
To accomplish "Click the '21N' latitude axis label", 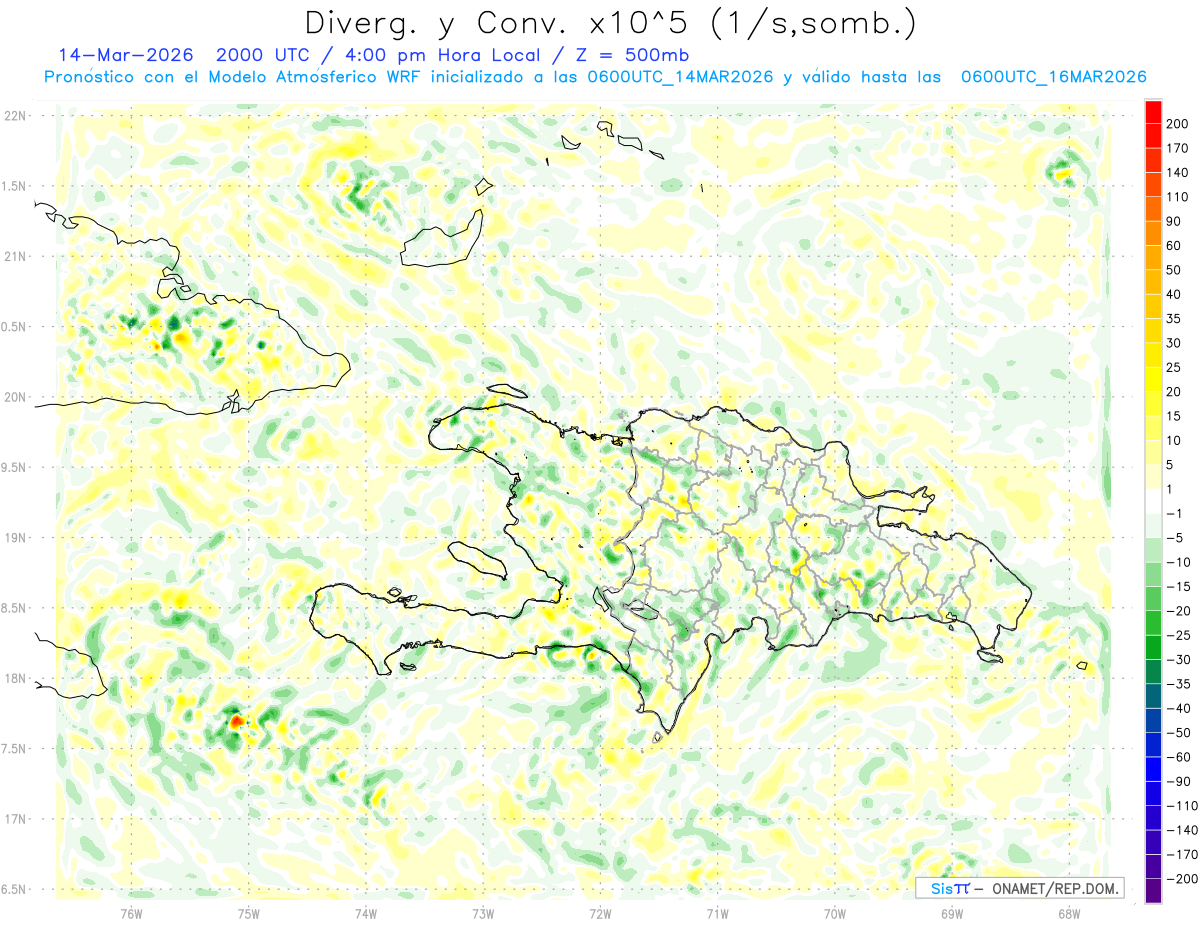I will [x=15, y=256].
